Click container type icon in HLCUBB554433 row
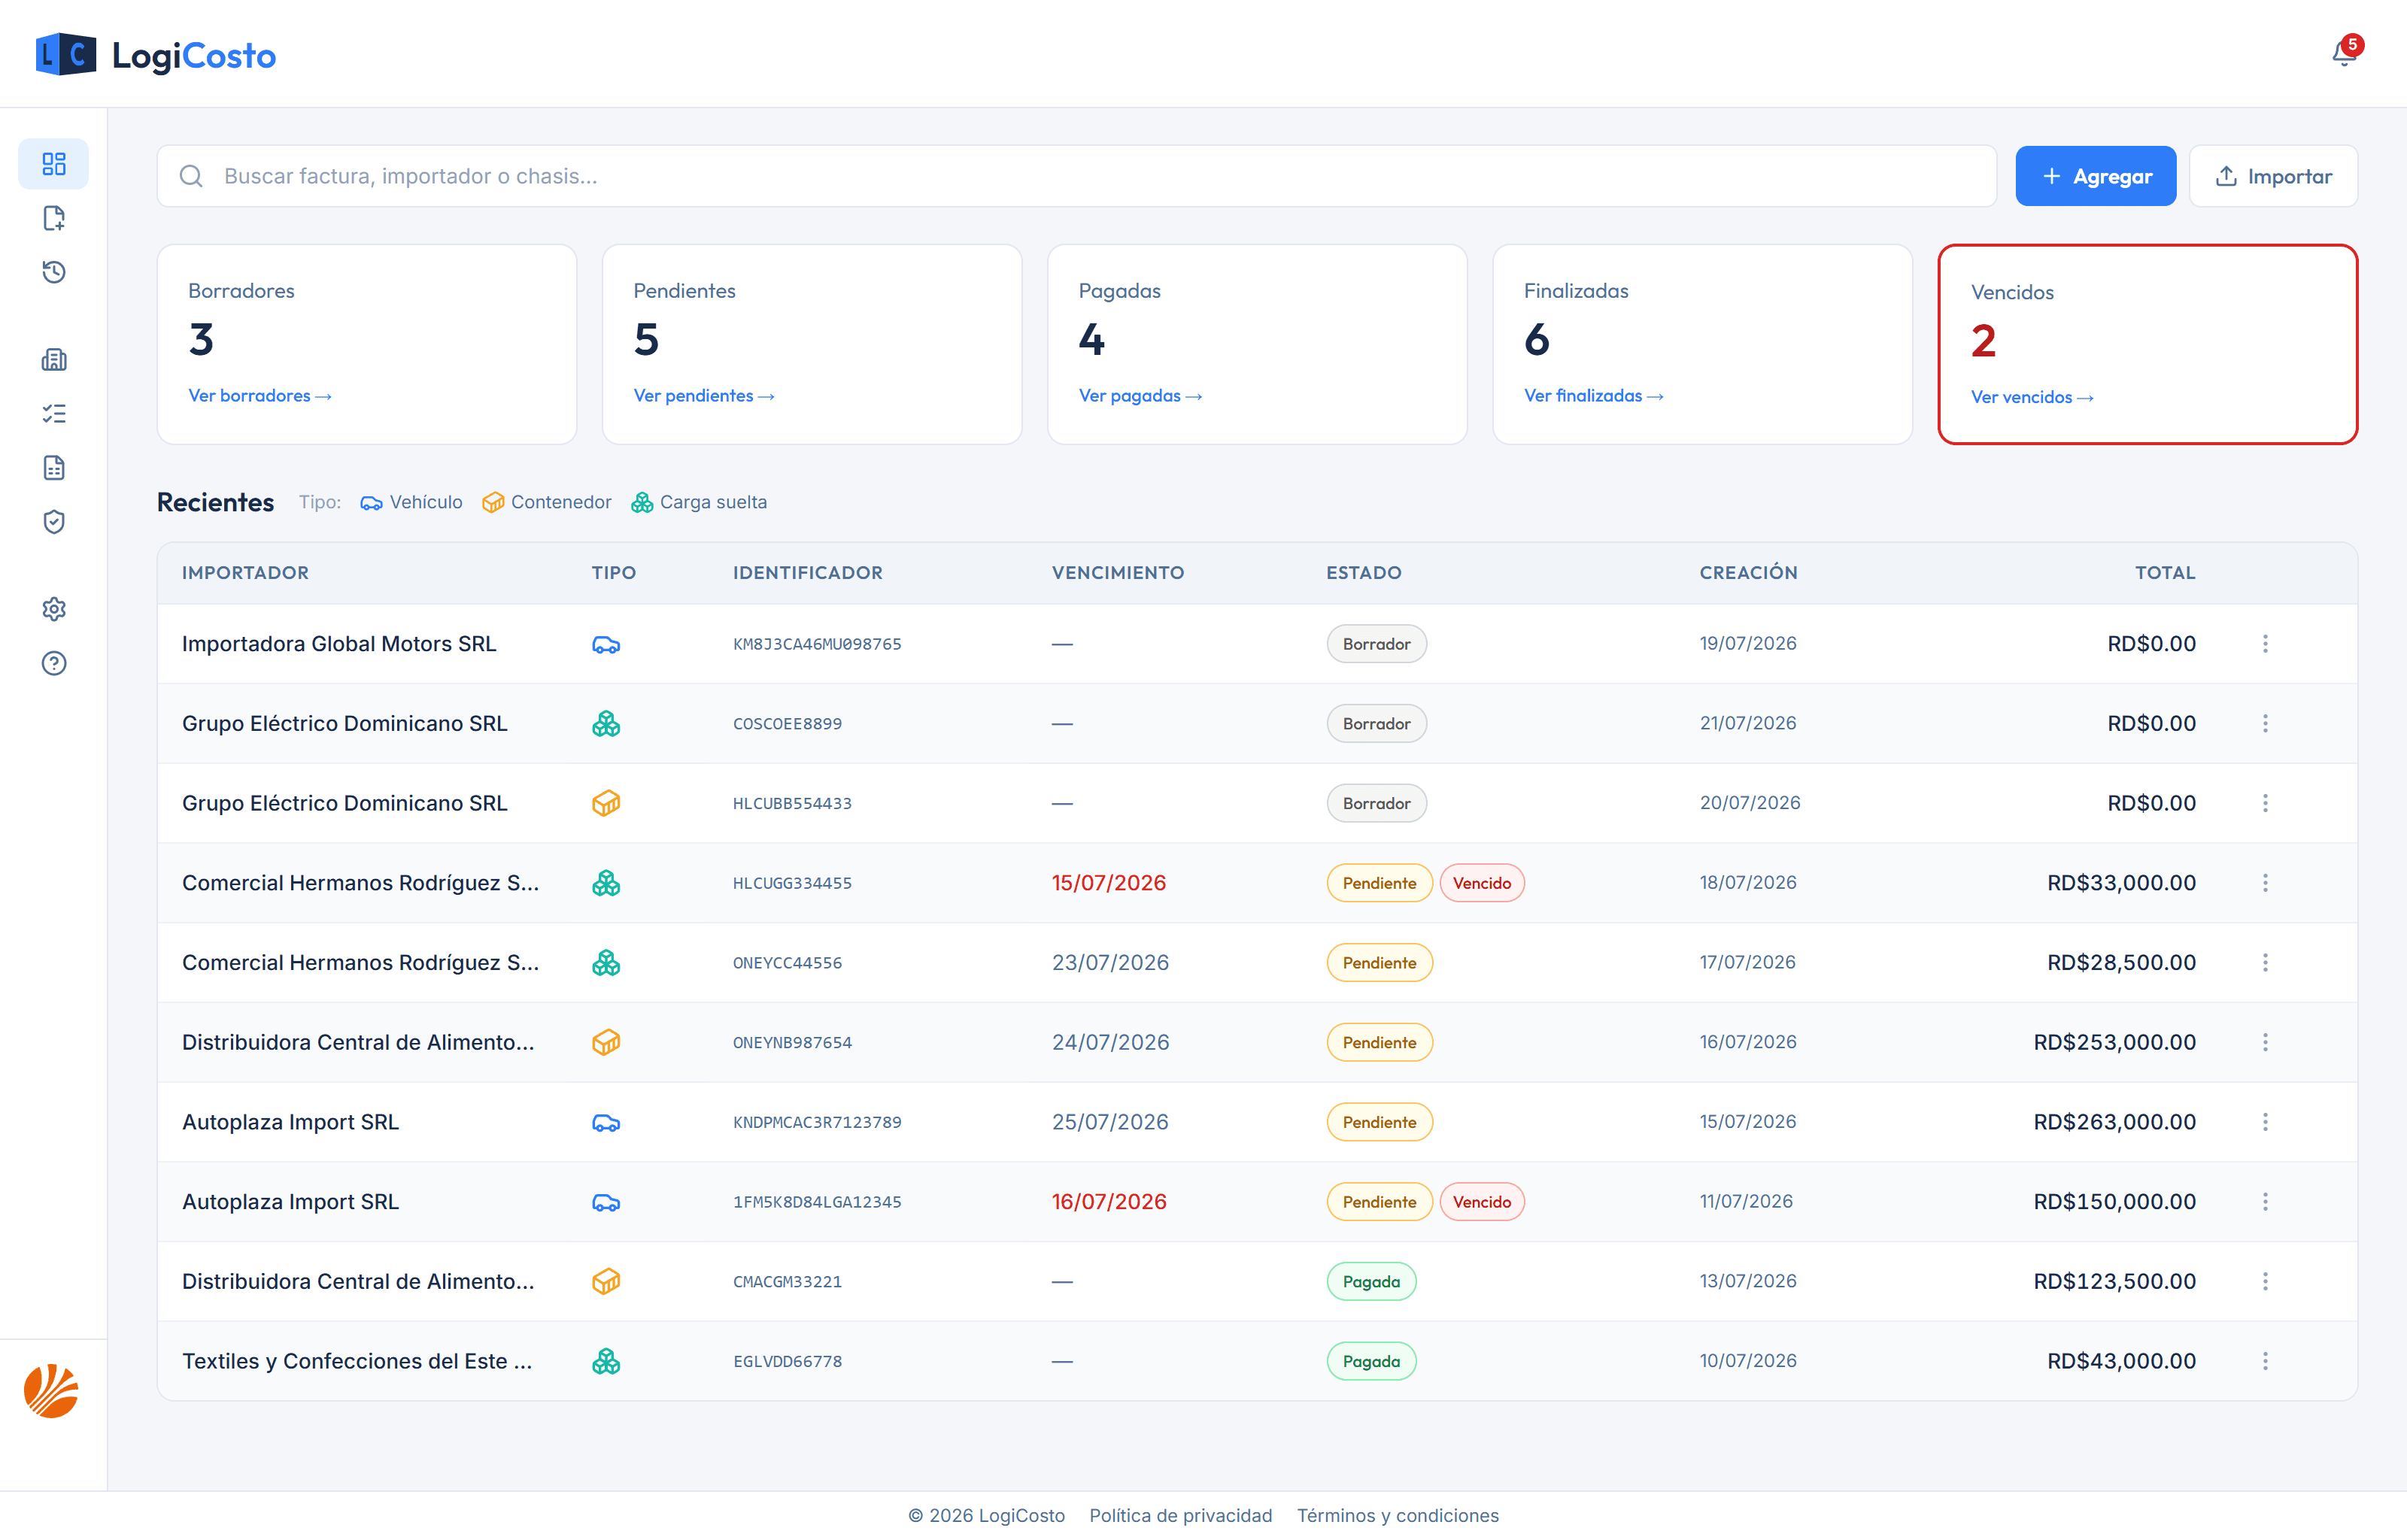The width and height of the screenshot is (2407, 1540). coord(606,803)
